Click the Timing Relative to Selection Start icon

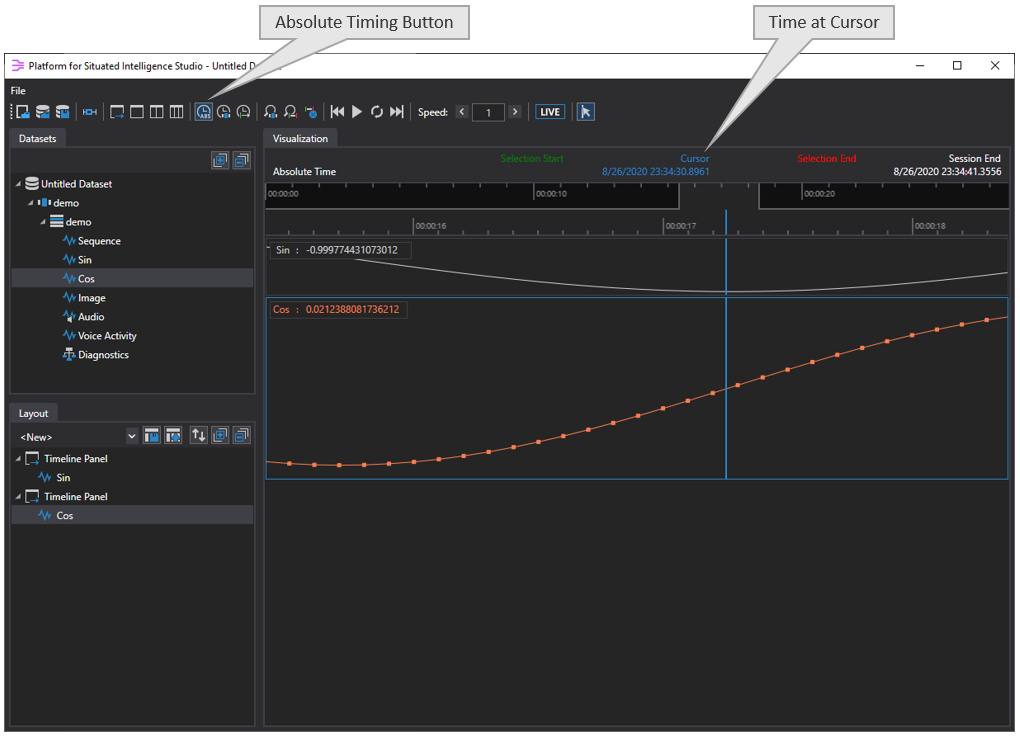pos(243,111)
